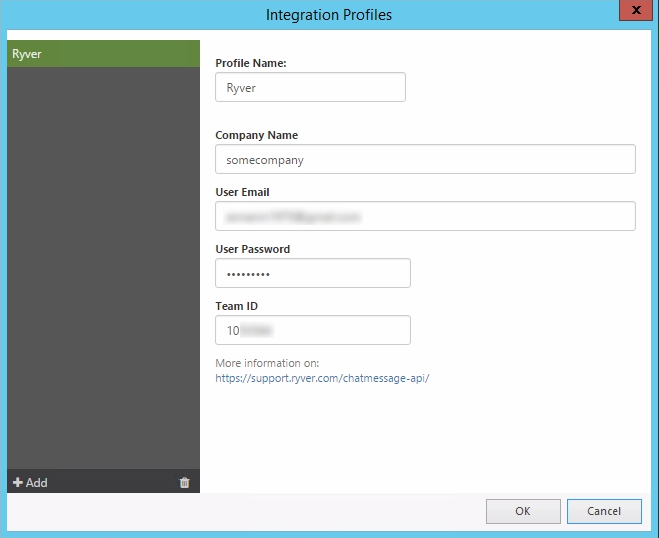Click the Team ID input box
Image resolution: width=659 pixels, height=538 pixels.
[313, 330]
